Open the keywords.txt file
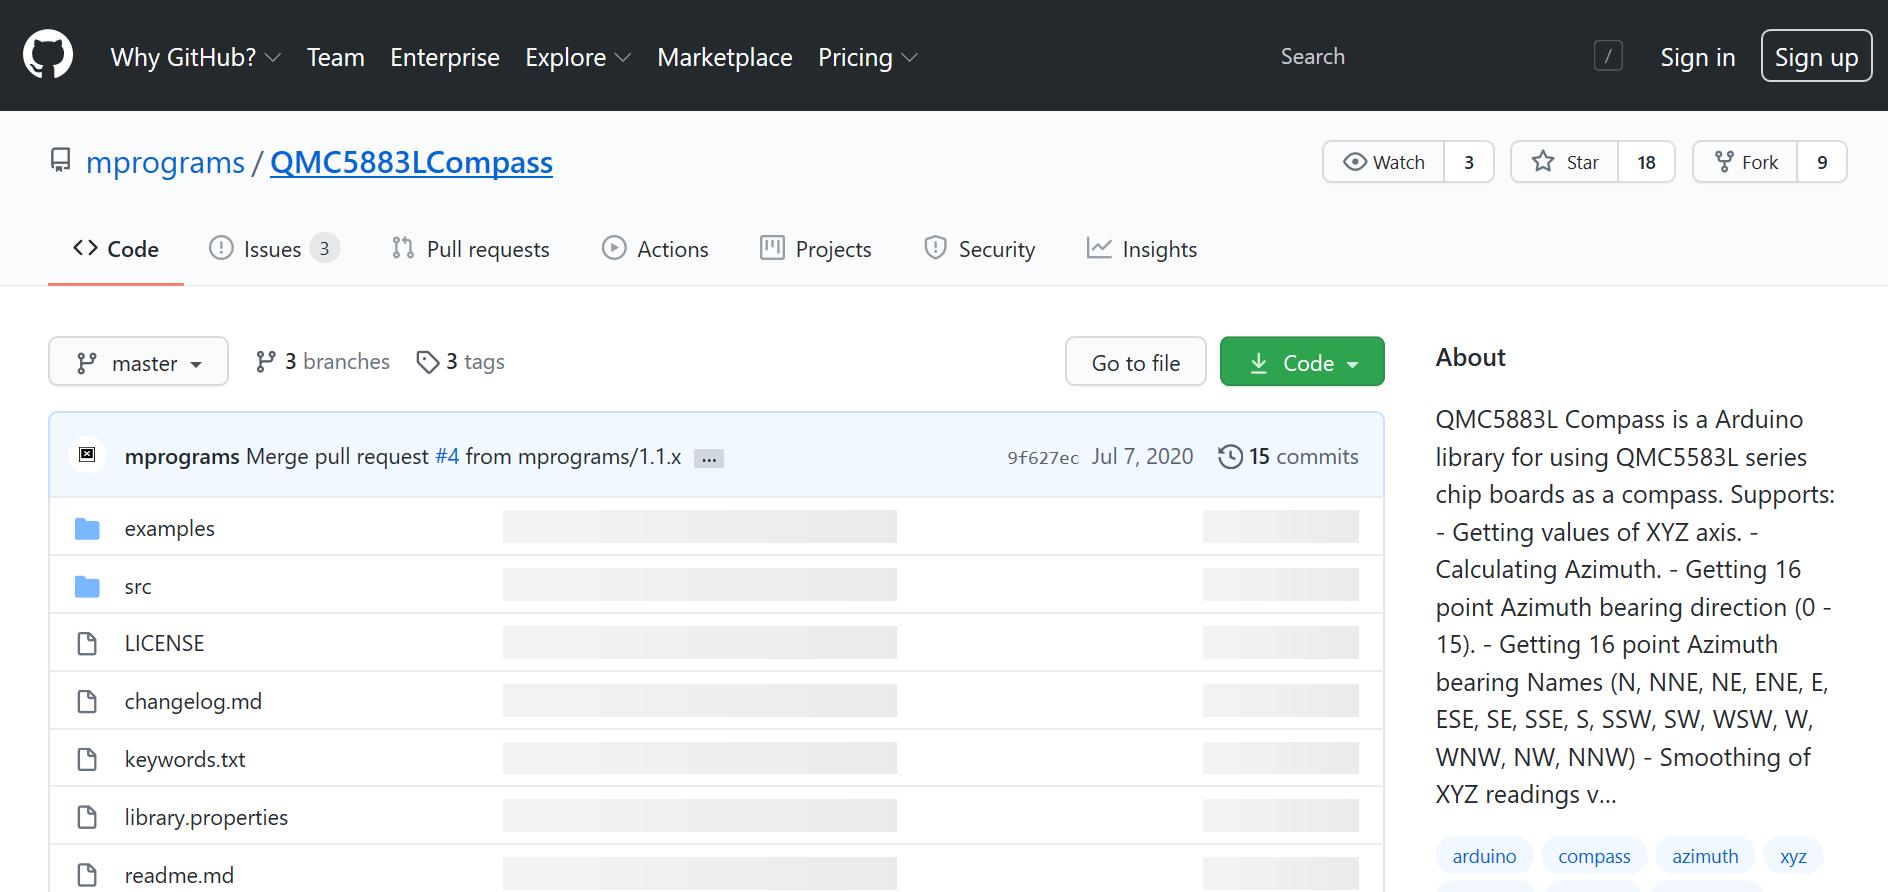This screenshot has height=892, width=1888. (185, 759)
